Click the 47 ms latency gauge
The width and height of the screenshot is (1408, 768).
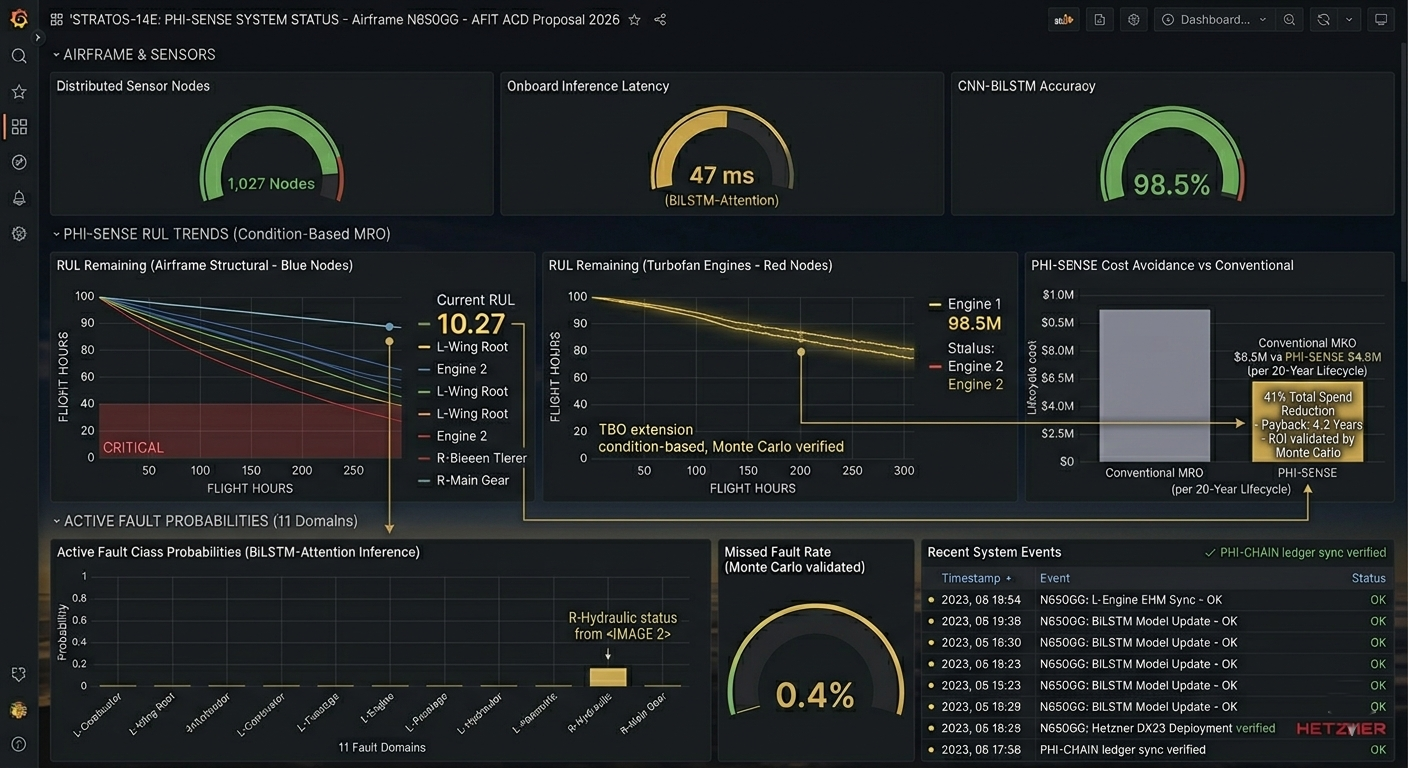click(x=722, y=155)
